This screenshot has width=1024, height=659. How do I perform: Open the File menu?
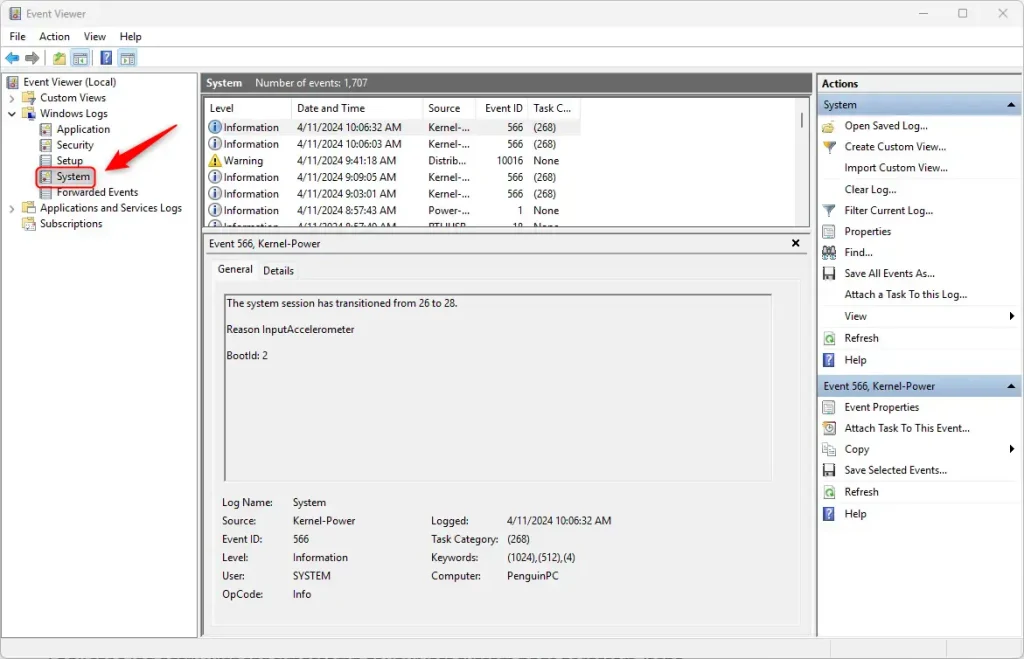18,37
